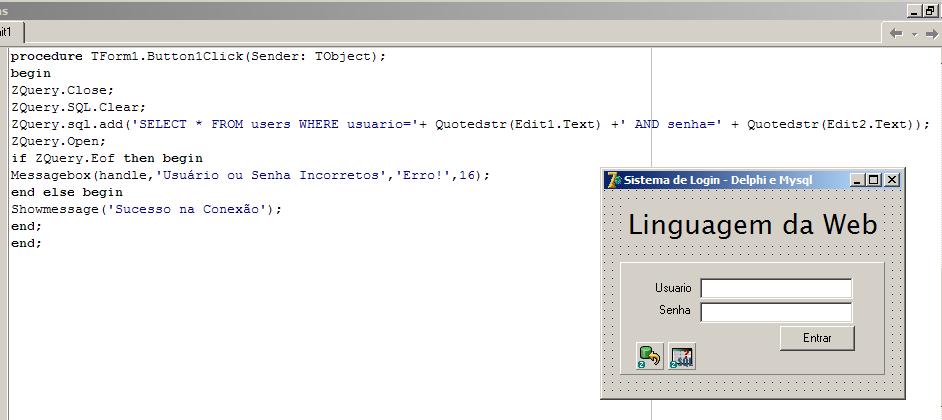Click the if ZQuery.Eof then begin line
The width and height of the screenshot is (942, 420).
coord(107,159)
